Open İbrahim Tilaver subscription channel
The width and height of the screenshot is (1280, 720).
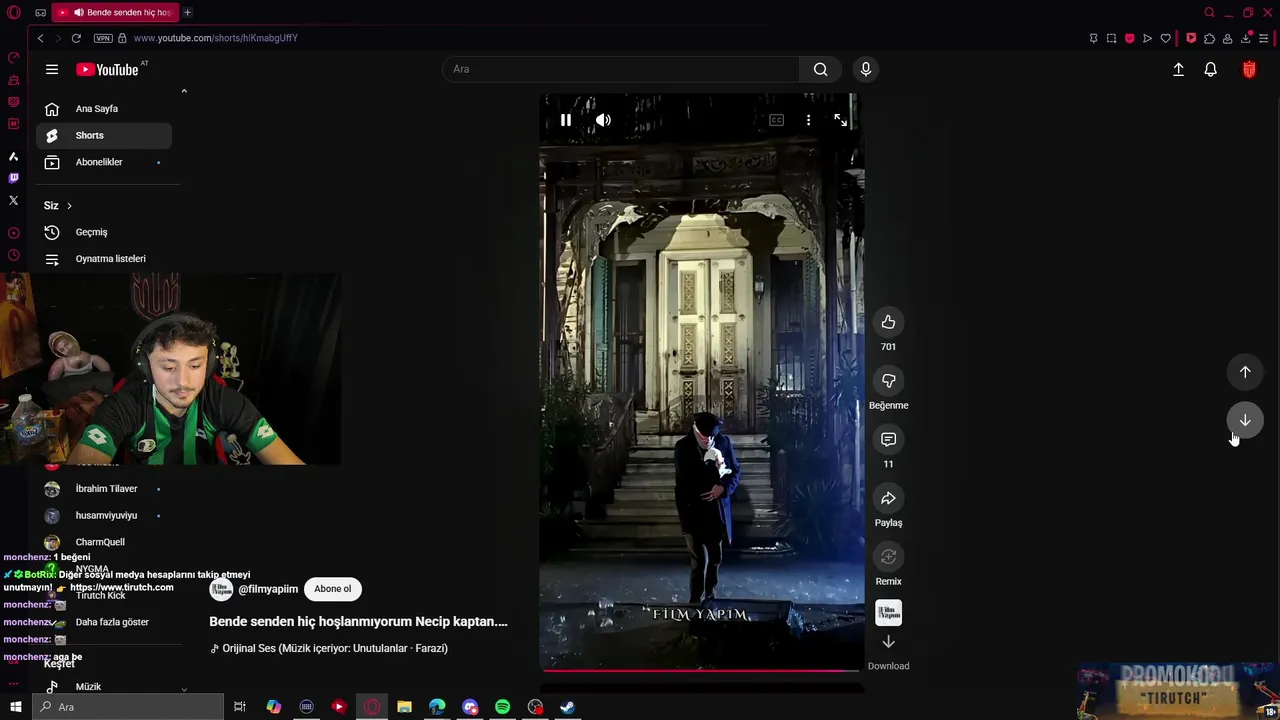pos(104,489)
